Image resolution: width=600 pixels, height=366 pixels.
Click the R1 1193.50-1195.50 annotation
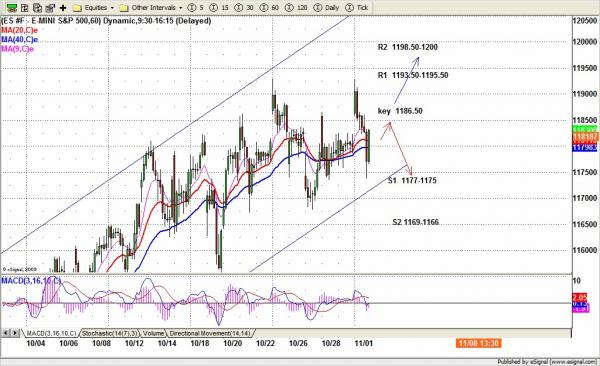pyautogui.click(x=413, y=75)
